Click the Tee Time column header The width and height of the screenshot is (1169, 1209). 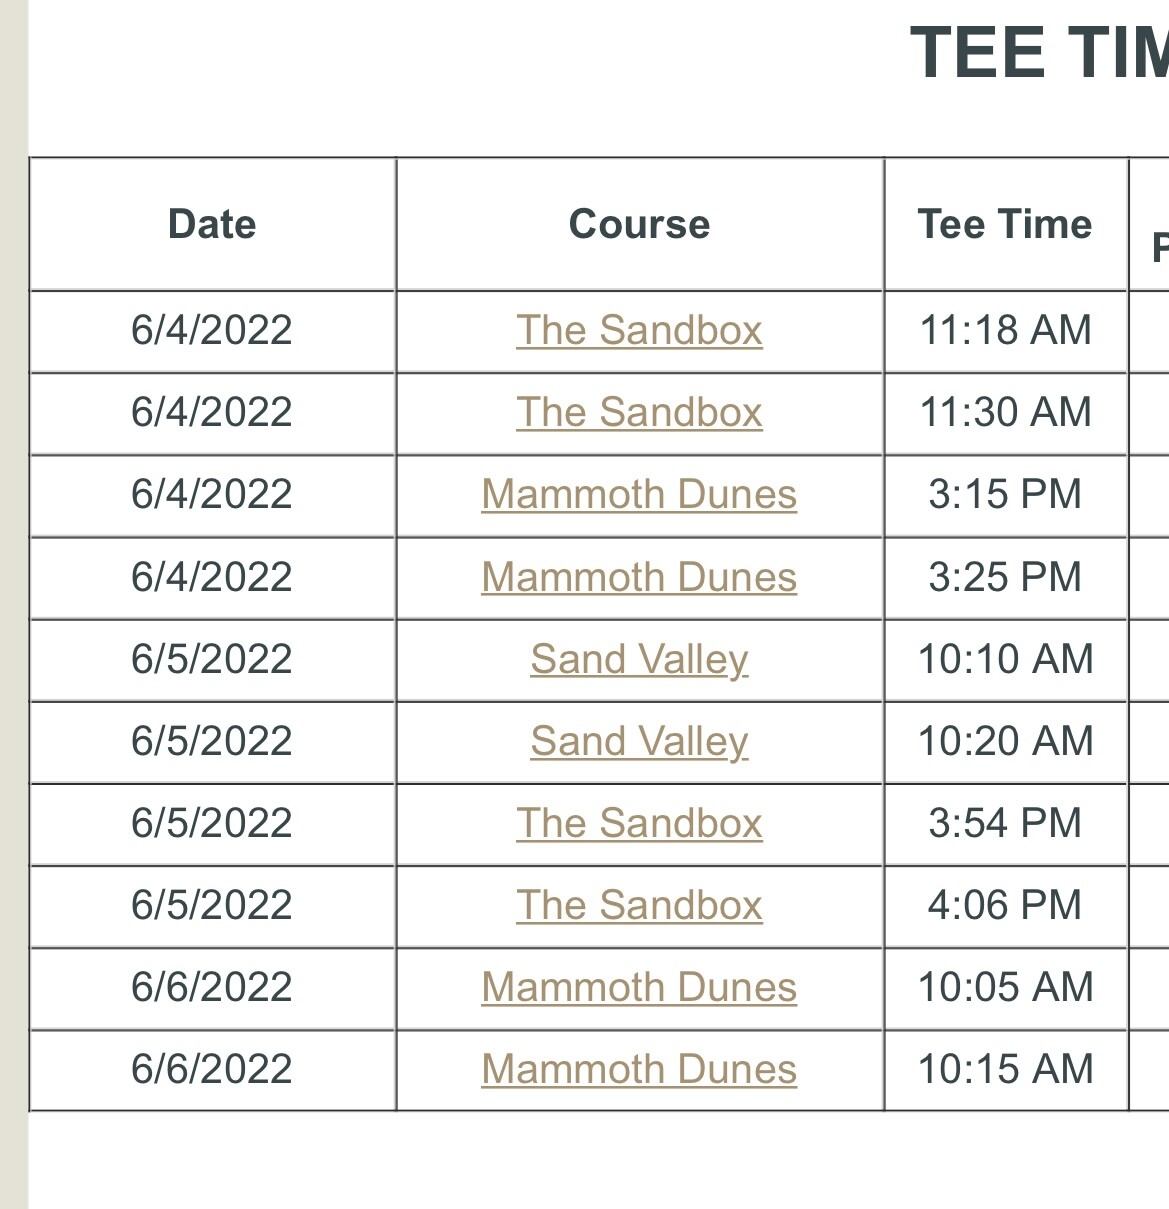point(1005,224)
